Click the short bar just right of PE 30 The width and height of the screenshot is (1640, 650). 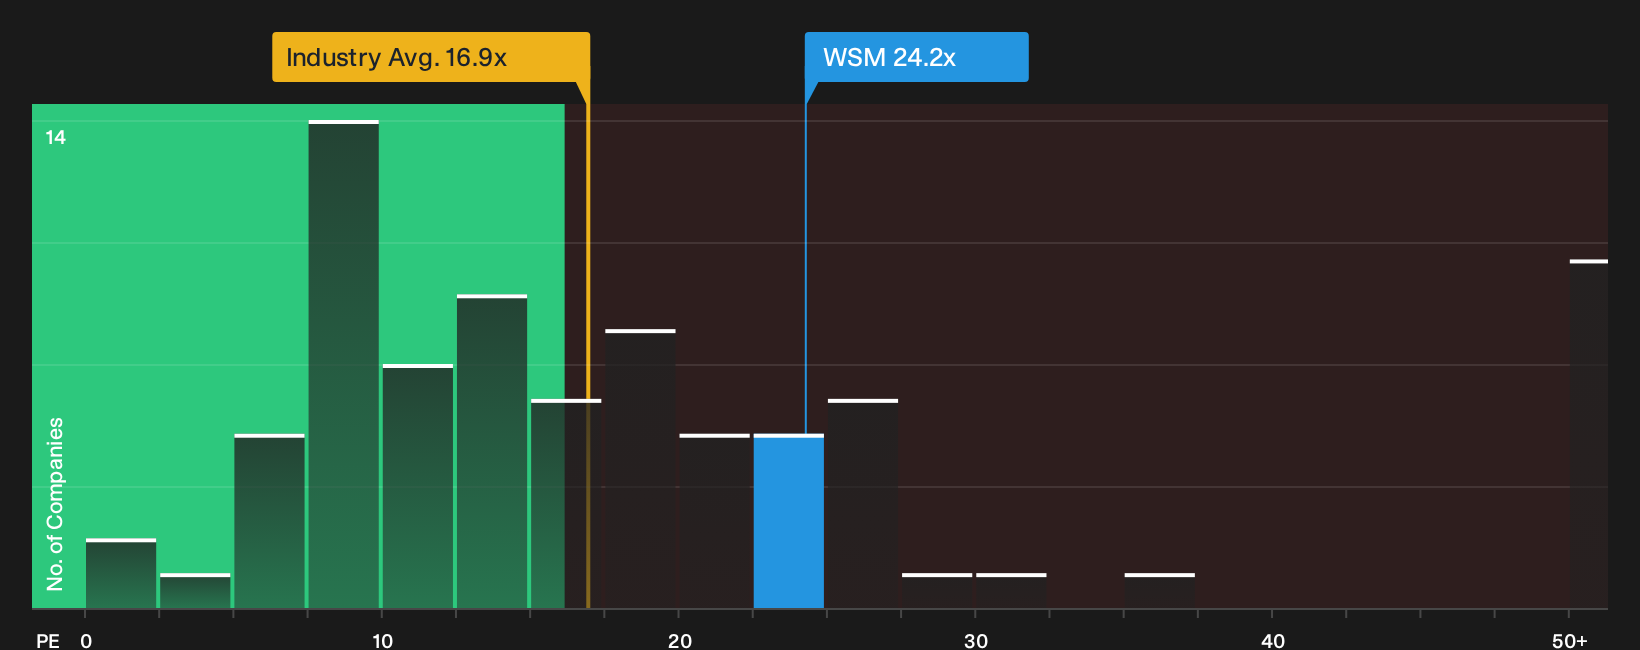pos(1011,591)
